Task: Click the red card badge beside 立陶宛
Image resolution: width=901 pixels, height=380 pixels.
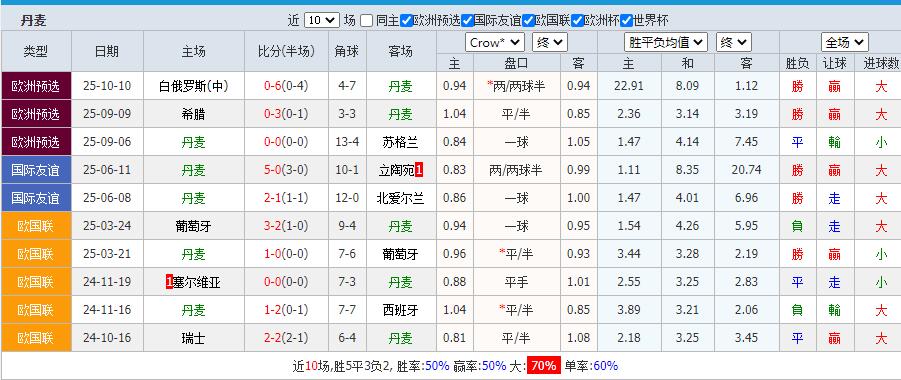Action: pyautogui.click(x=419, y=170)
